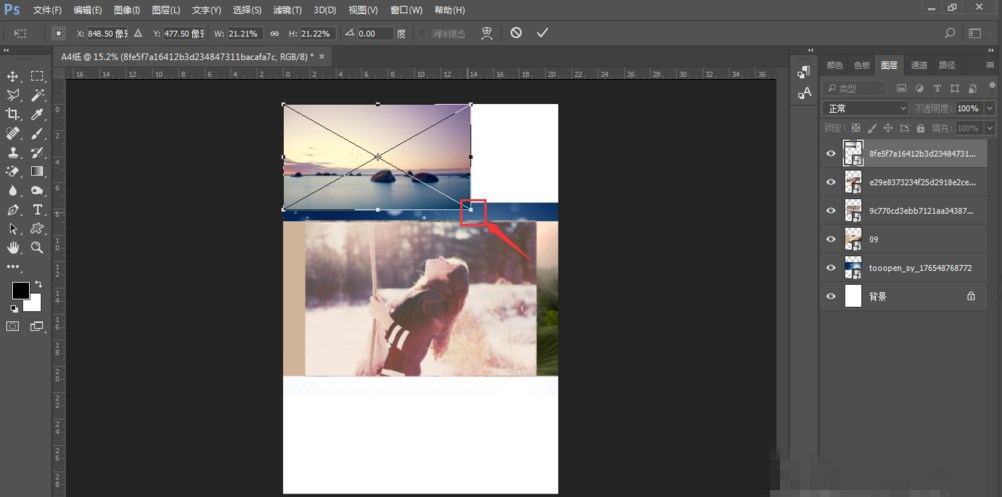Pick the Hand tool
The image size is (1002, 497).
(x=14, y=247)
